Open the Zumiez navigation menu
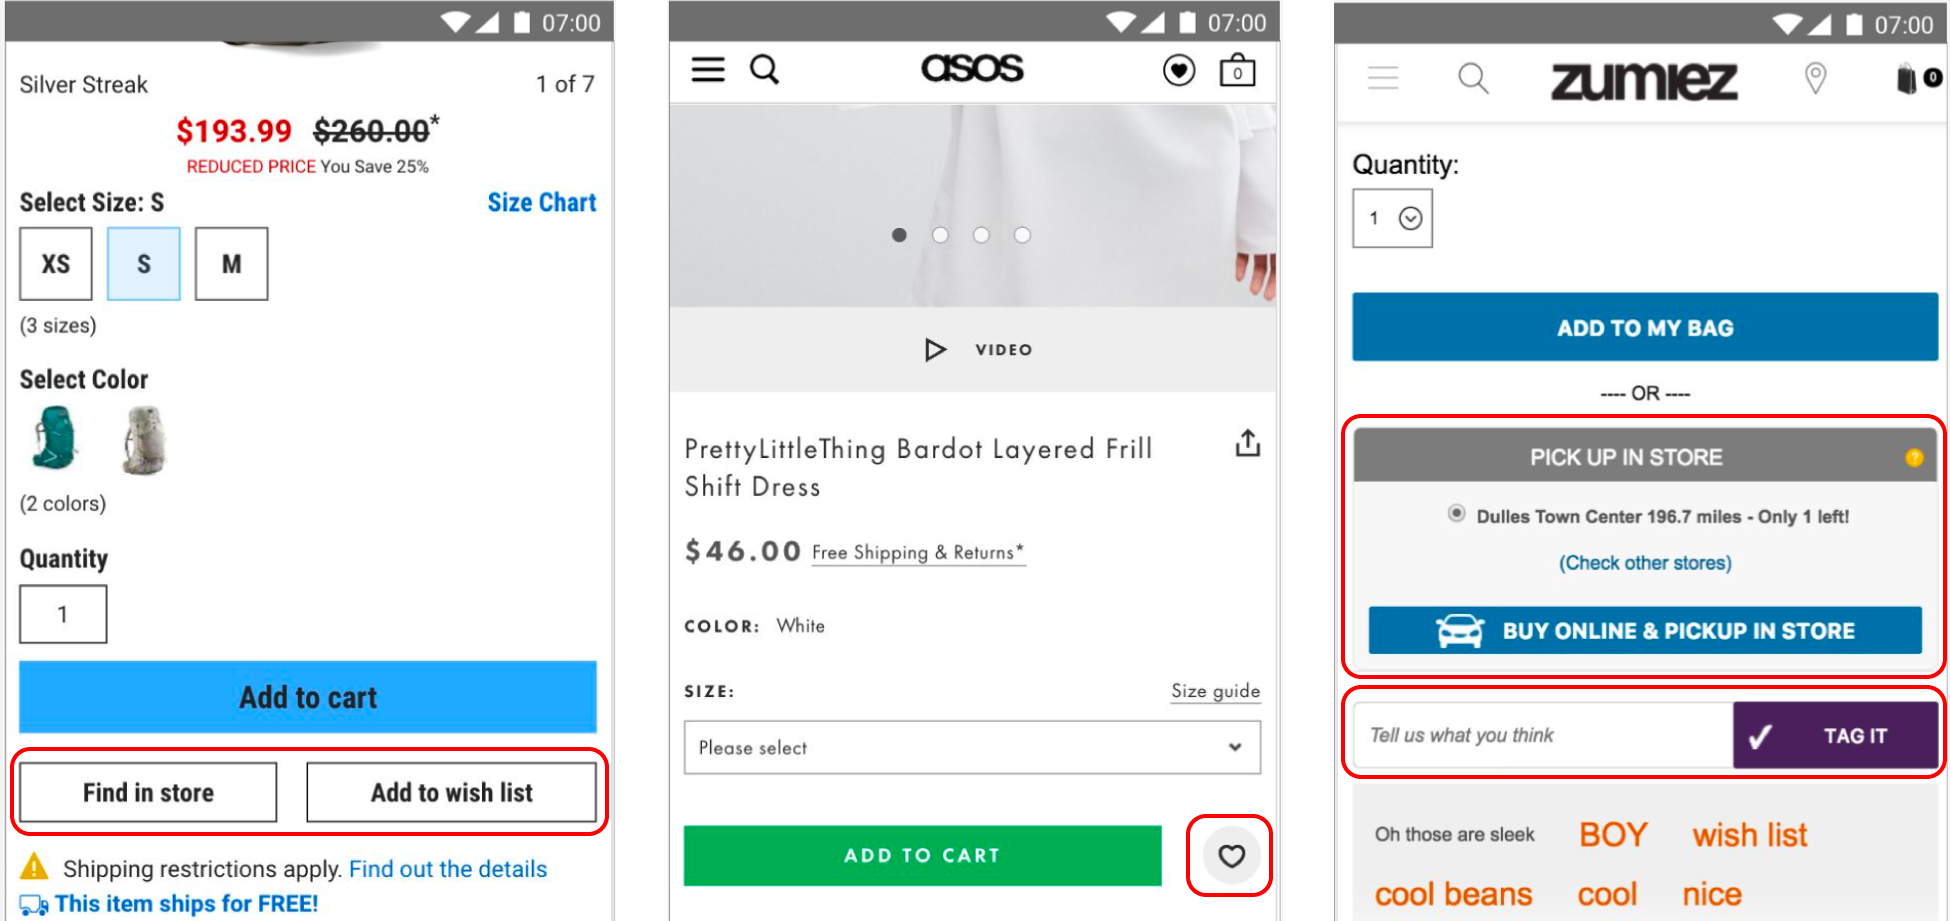 1383,79
